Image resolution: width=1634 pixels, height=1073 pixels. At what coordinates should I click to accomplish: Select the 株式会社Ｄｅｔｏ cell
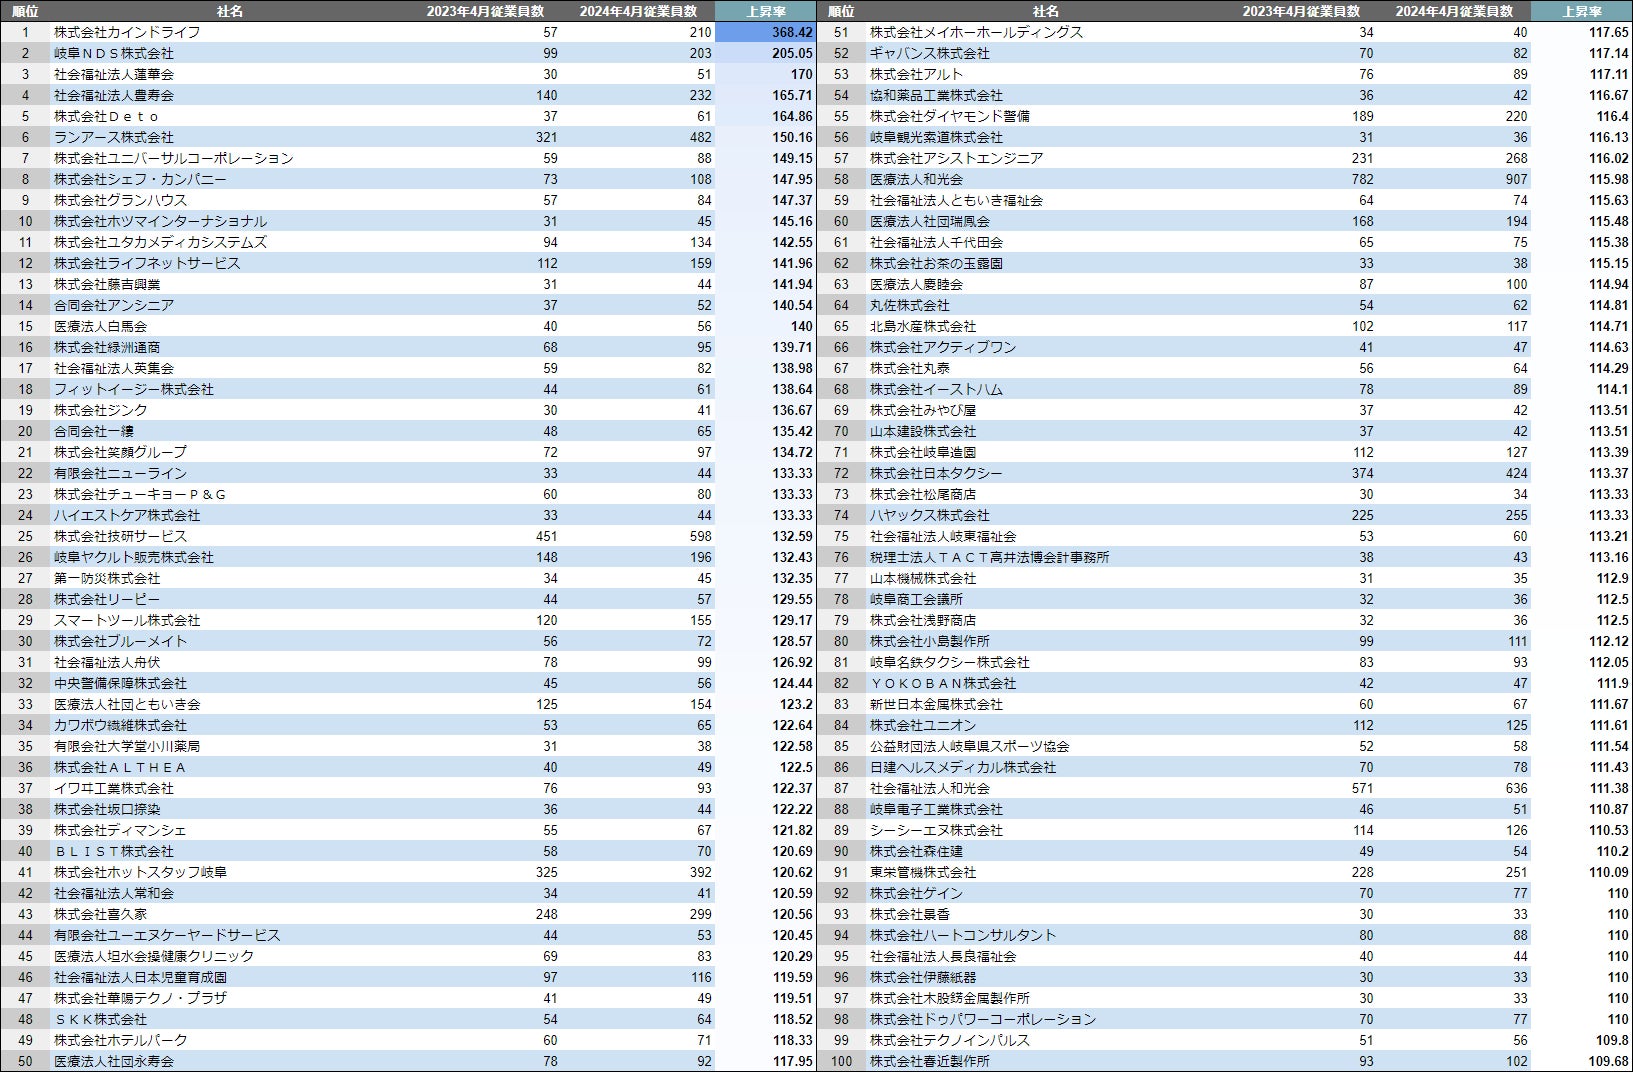107,116
